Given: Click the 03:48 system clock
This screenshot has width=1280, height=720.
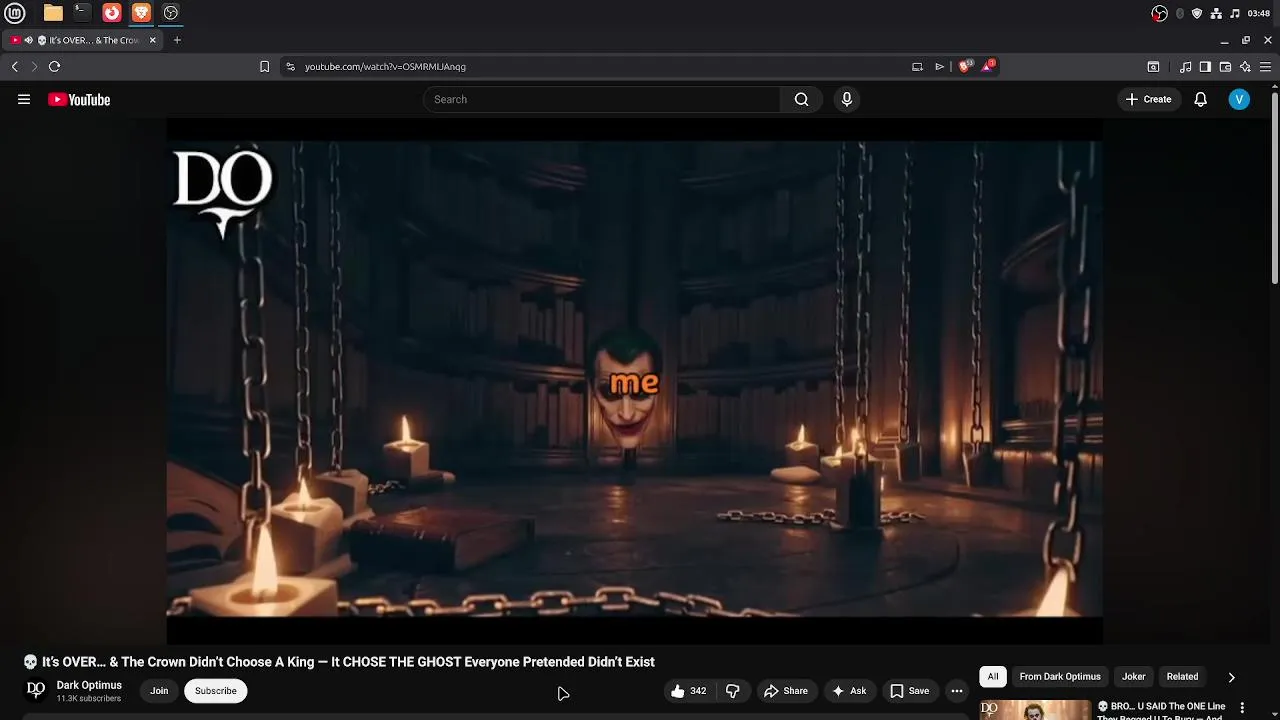Looking at the screenshot, I should point(1259,13).
